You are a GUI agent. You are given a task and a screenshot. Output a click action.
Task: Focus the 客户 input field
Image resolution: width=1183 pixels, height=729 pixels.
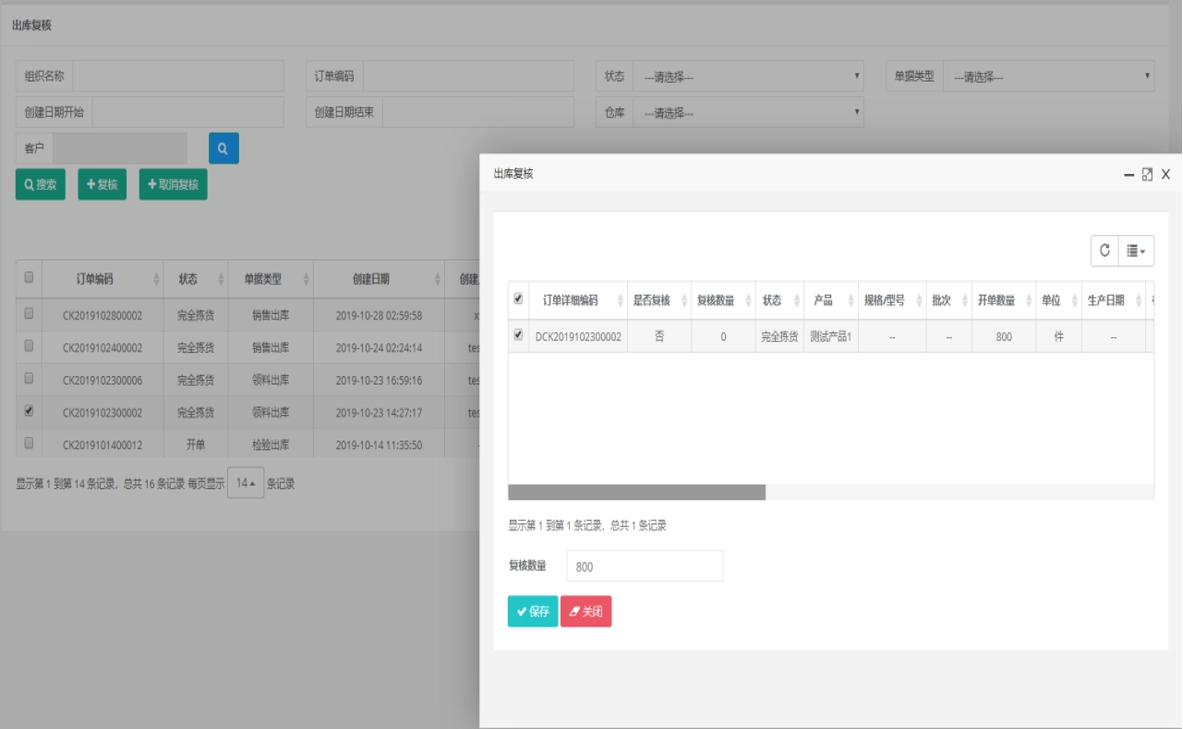coord(120,148)
